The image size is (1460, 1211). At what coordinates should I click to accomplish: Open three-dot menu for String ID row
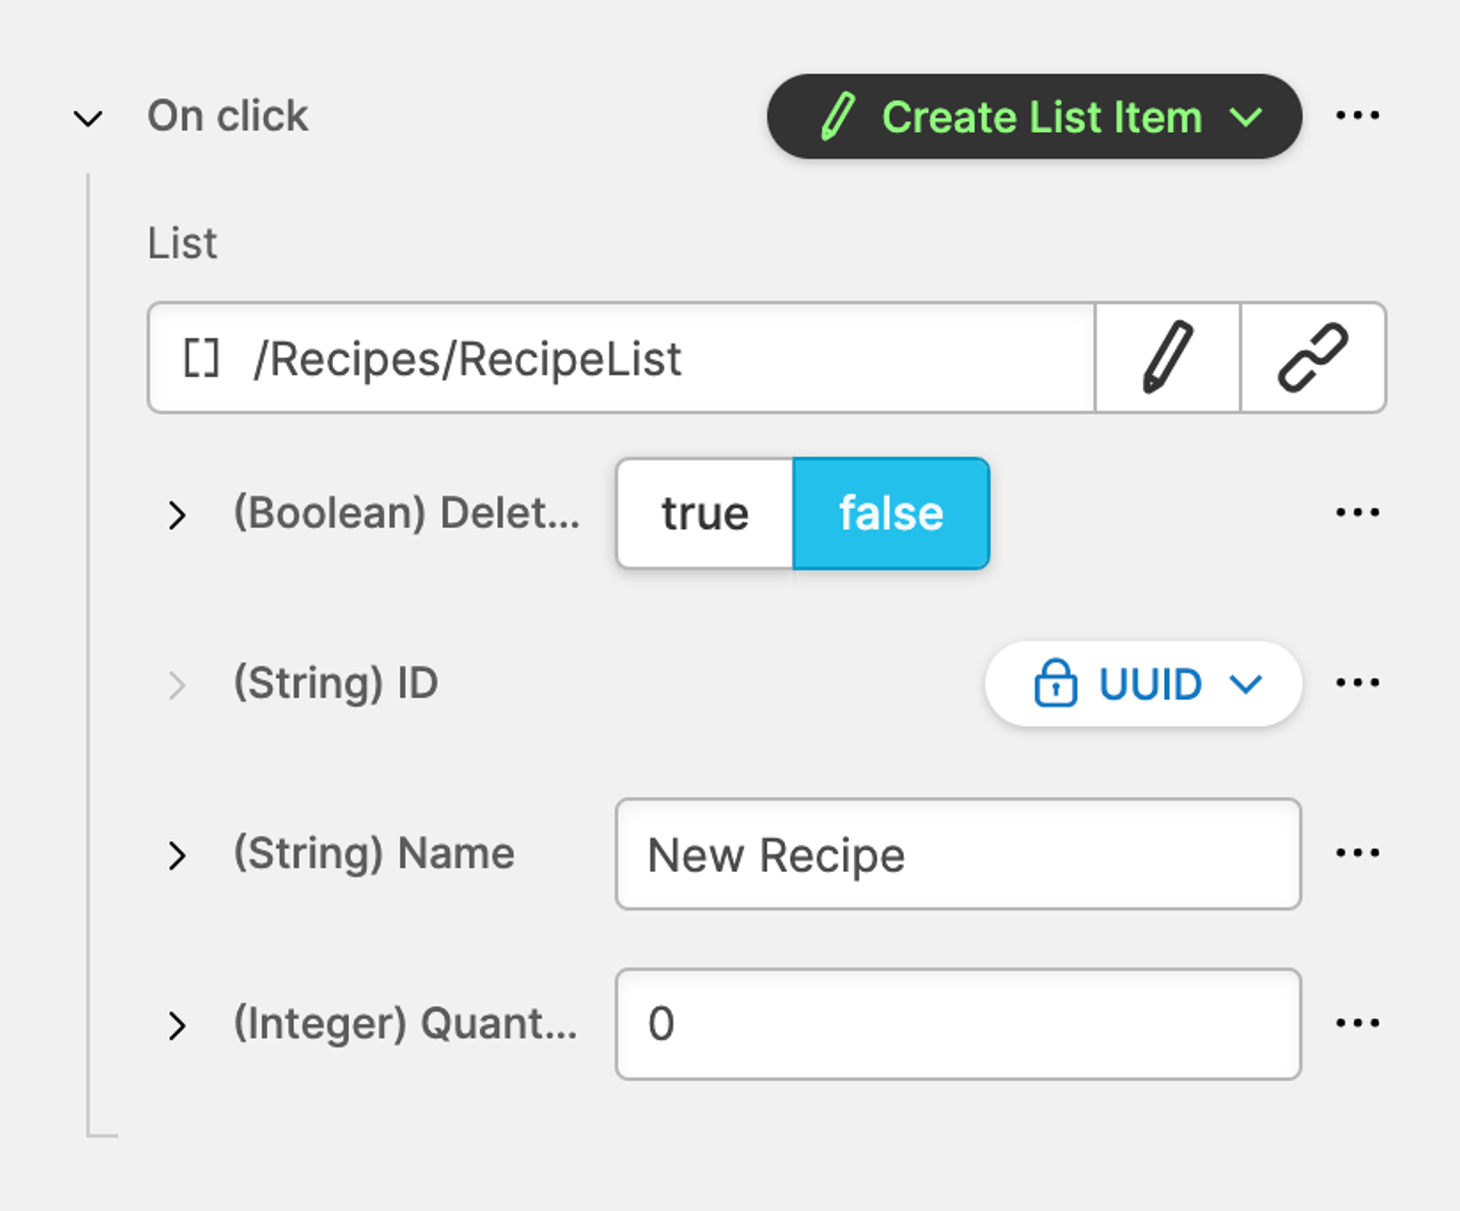1357,683
